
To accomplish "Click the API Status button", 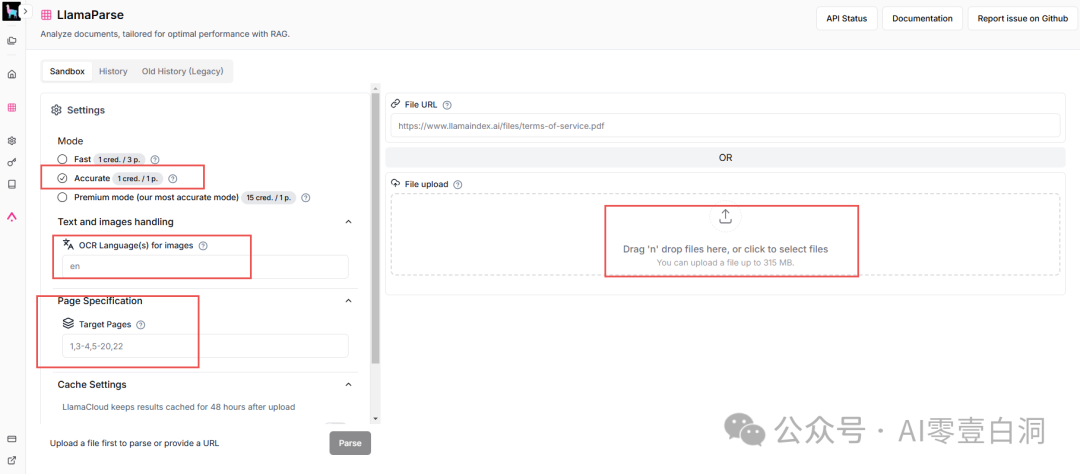I will [847, 19].
